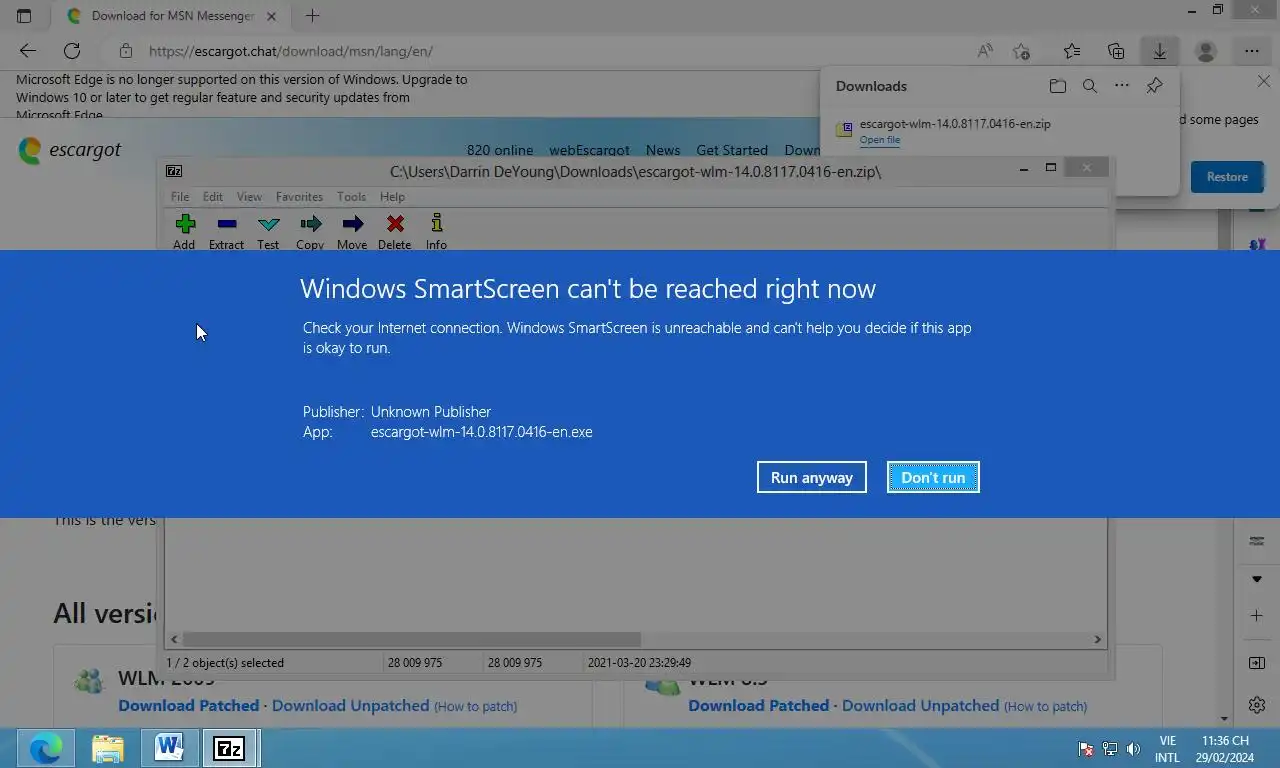This screenshot has width=1280, height=768.
Task: Click the Don't run button
Action: (933, 477)
